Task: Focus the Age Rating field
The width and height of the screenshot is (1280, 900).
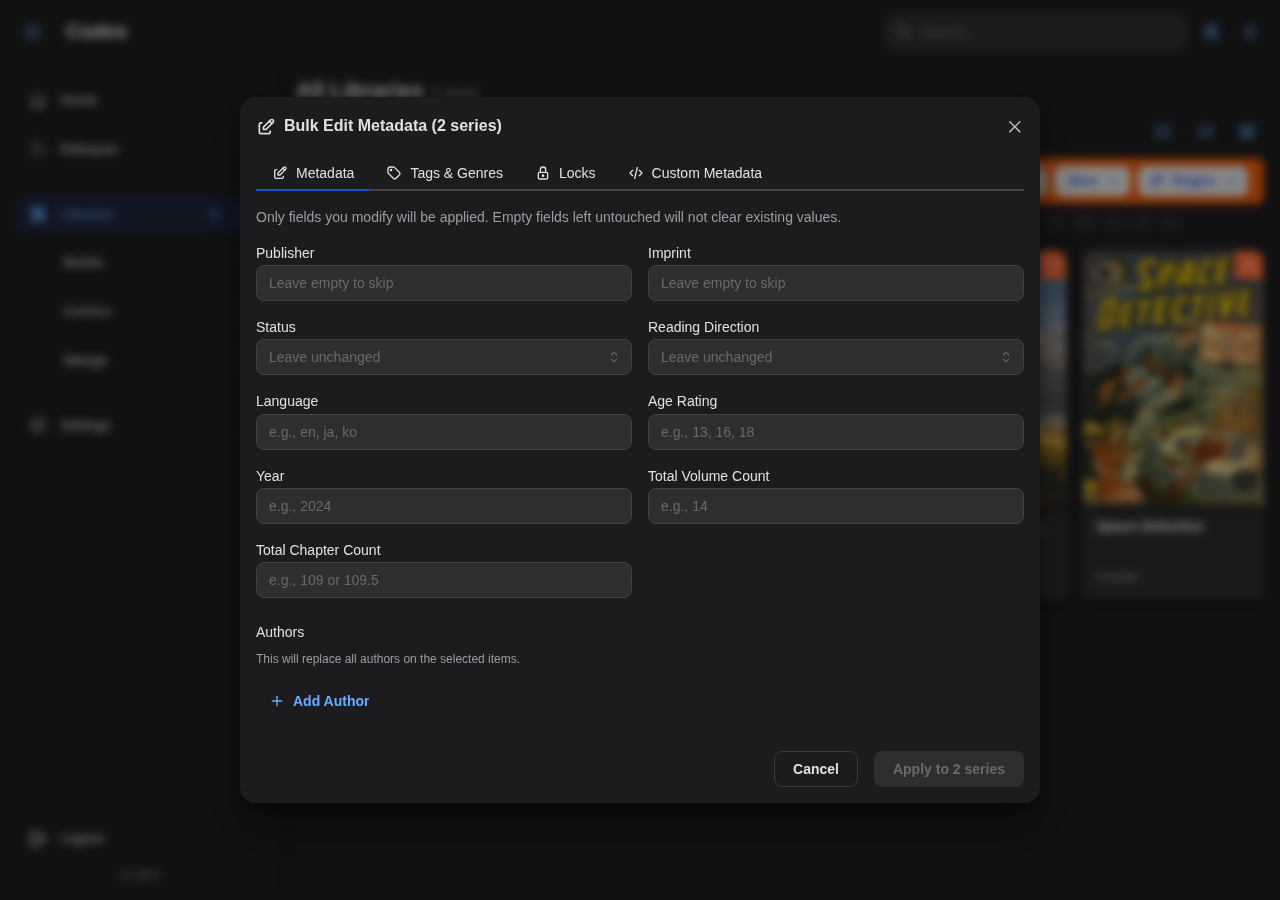Action: (x=836, y=432)
